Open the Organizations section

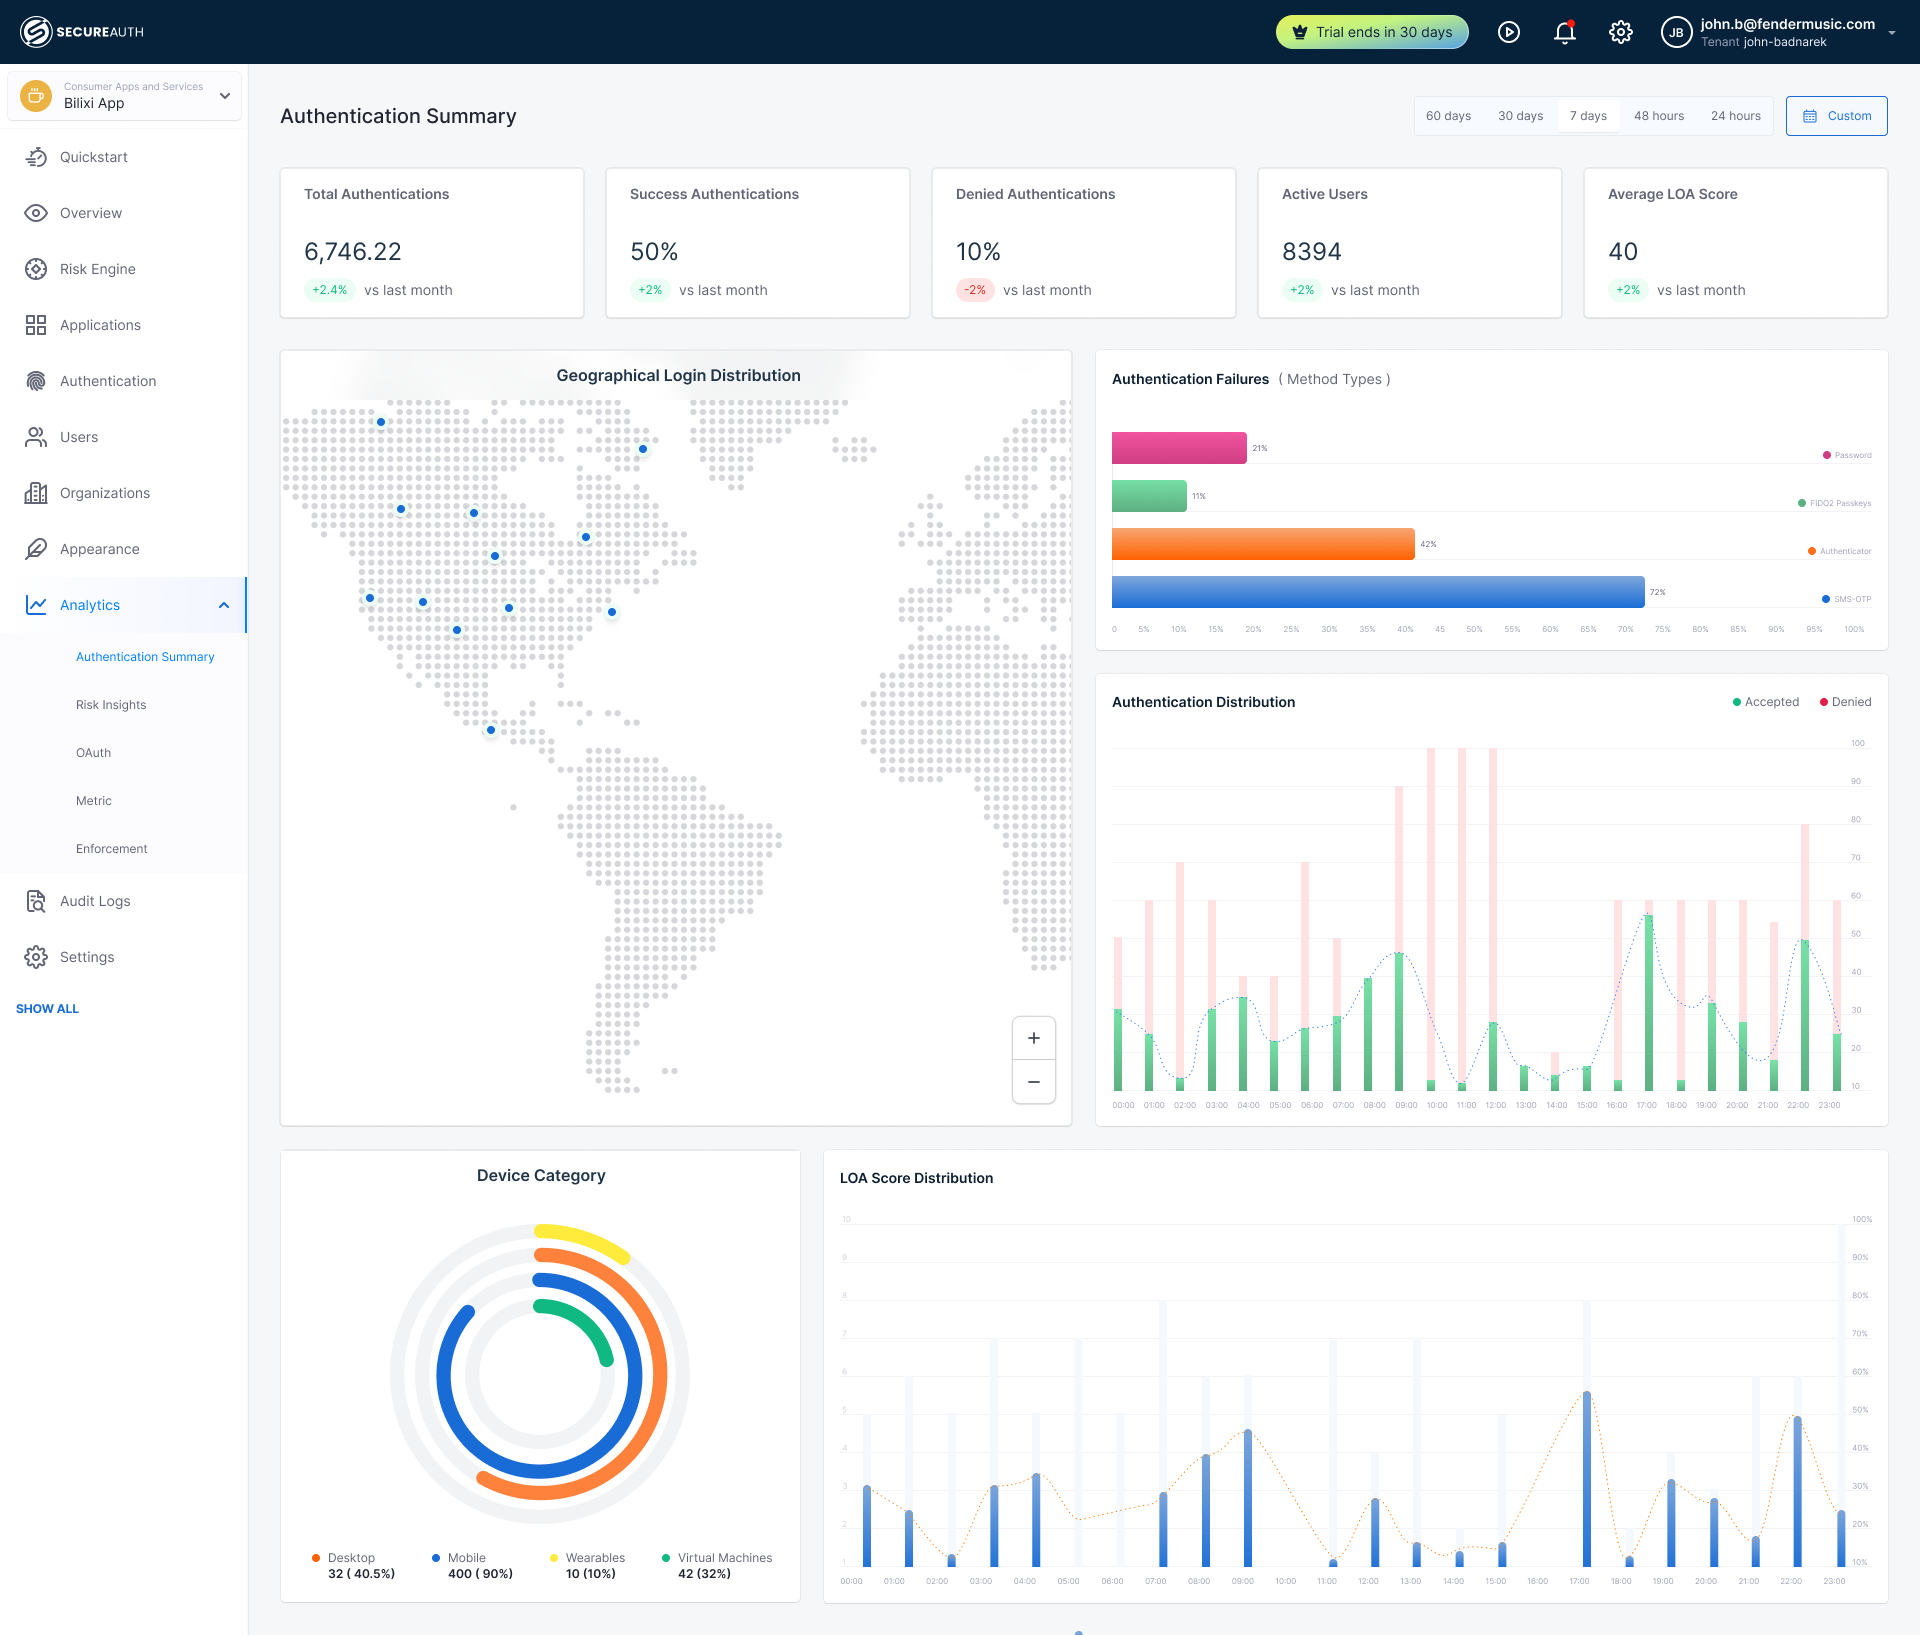(x=107, y=493)
